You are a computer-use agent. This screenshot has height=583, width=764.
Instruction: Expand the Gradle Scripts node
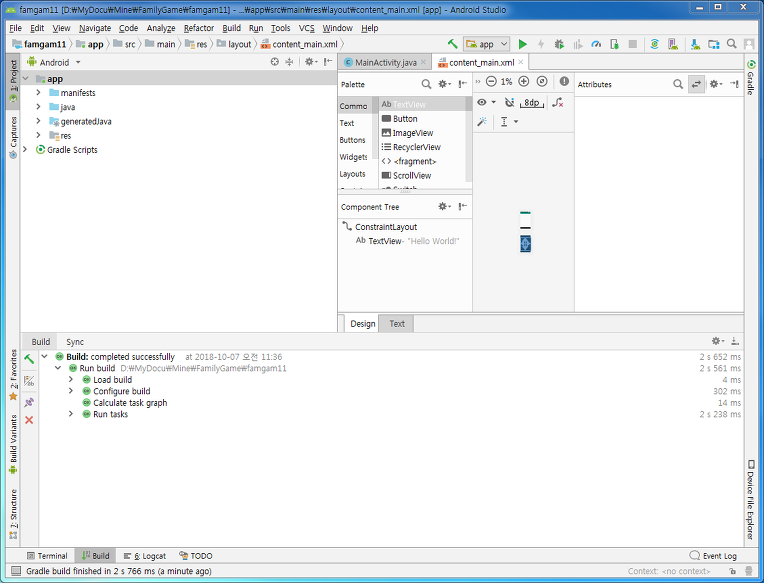(x=25, y=150)
